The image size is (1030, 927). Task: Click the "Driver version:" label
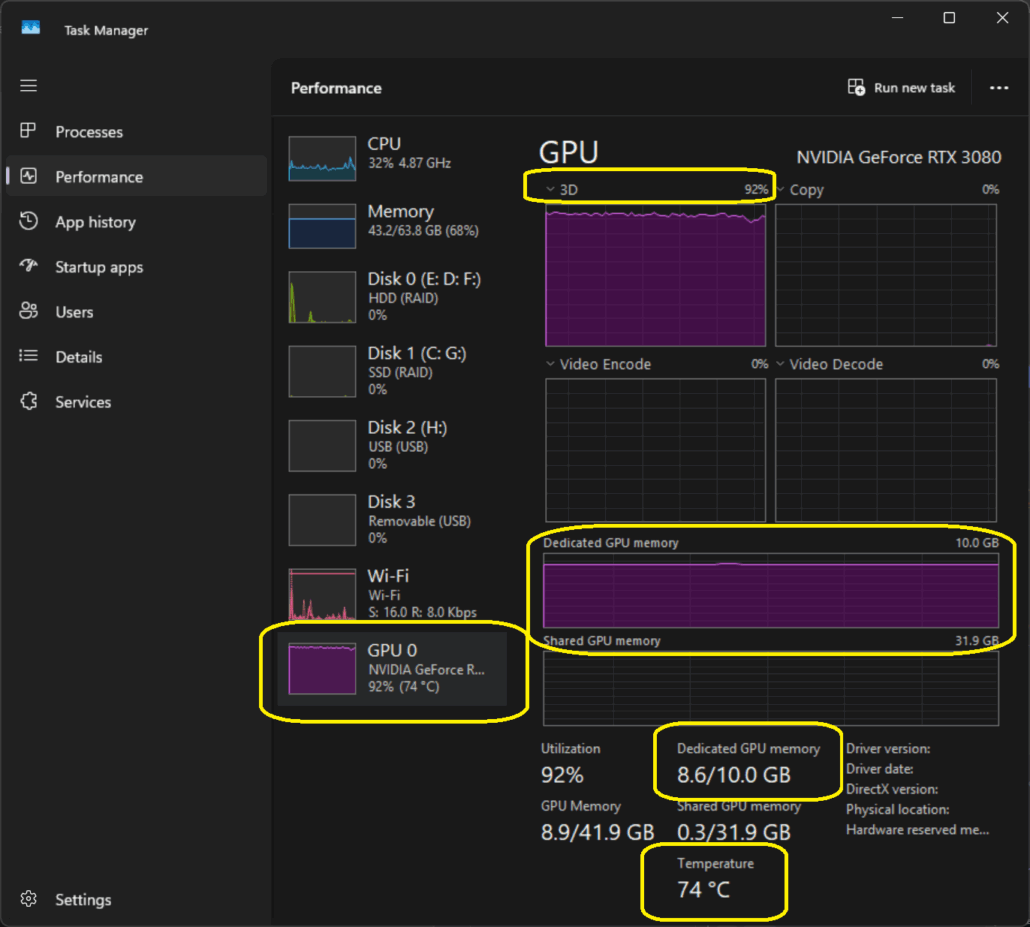click(x=888, y=749)
